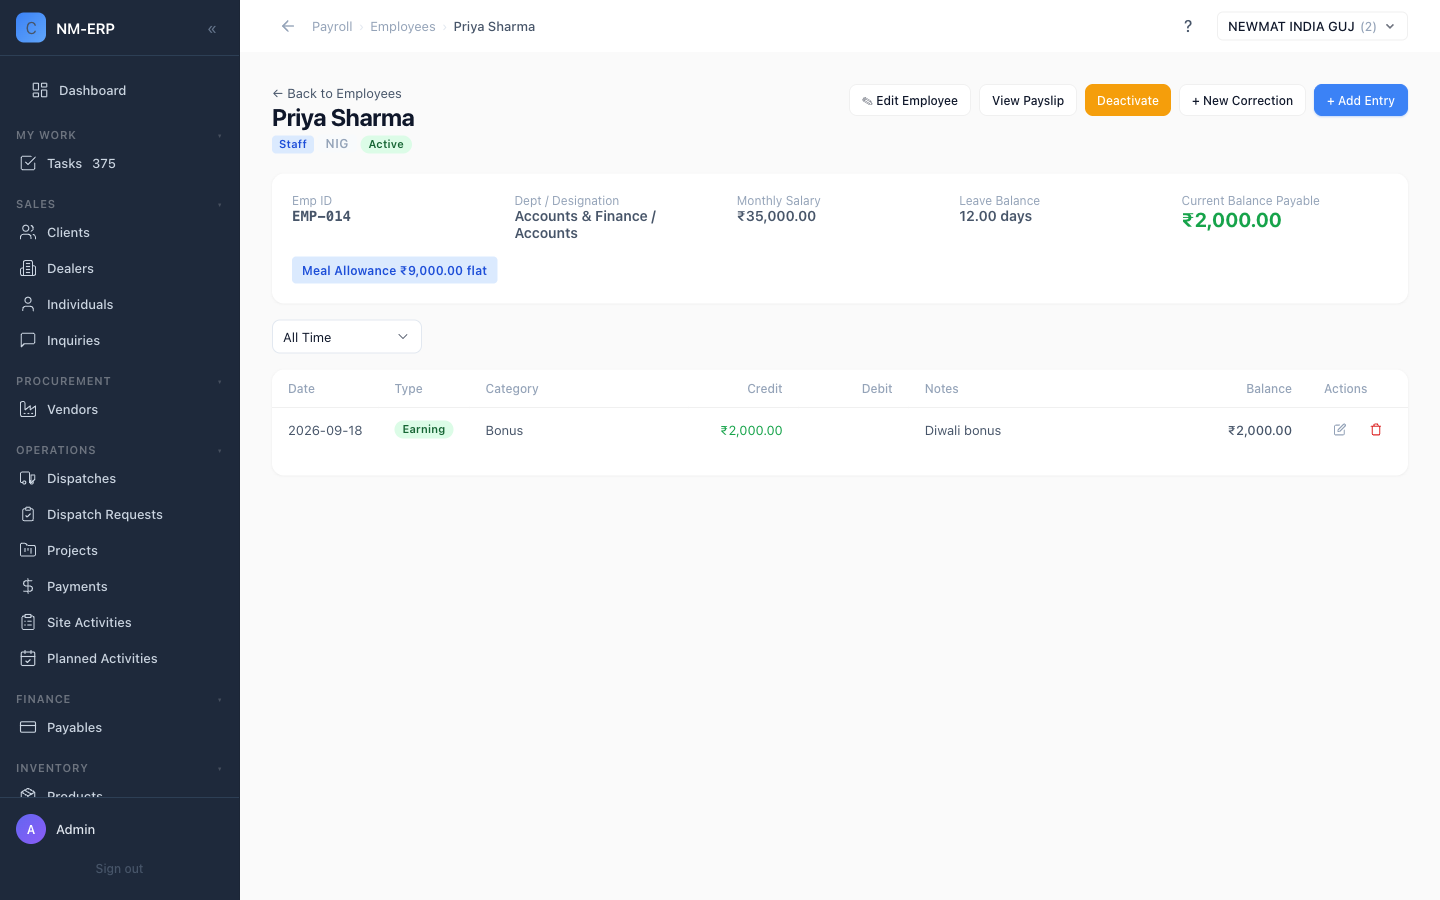Go to Clients in sidebar
The width and height of the screenshot is (1440, 900).
coord(120,232)
